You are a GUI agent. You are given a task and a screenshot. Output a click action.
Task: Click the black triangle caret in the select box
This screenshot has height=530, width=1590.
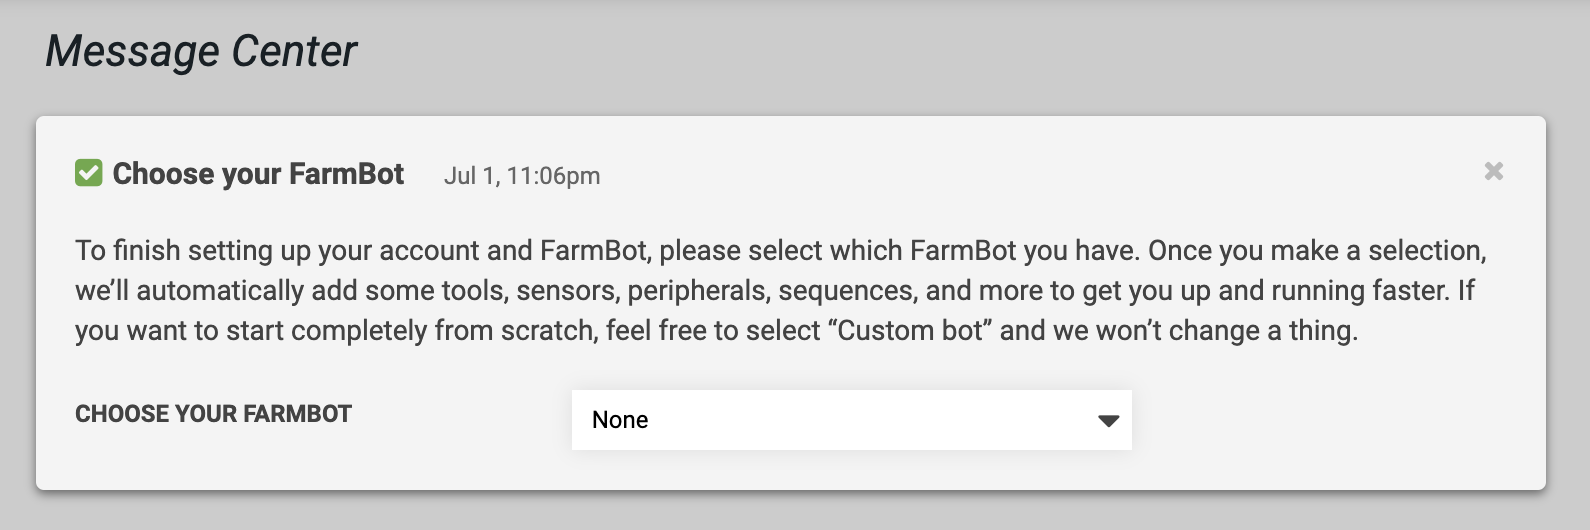pos(1108,421)
